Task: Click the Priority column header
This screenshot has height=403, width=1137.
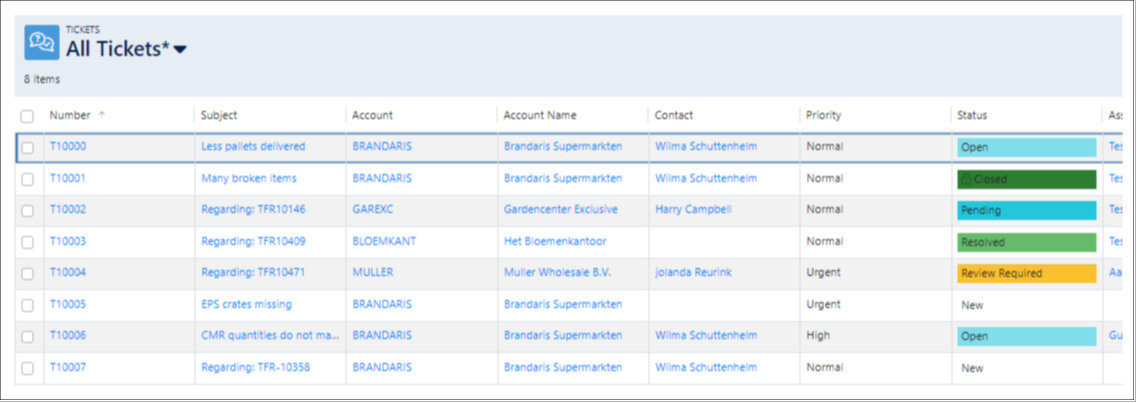Action: tap(823, 115)
